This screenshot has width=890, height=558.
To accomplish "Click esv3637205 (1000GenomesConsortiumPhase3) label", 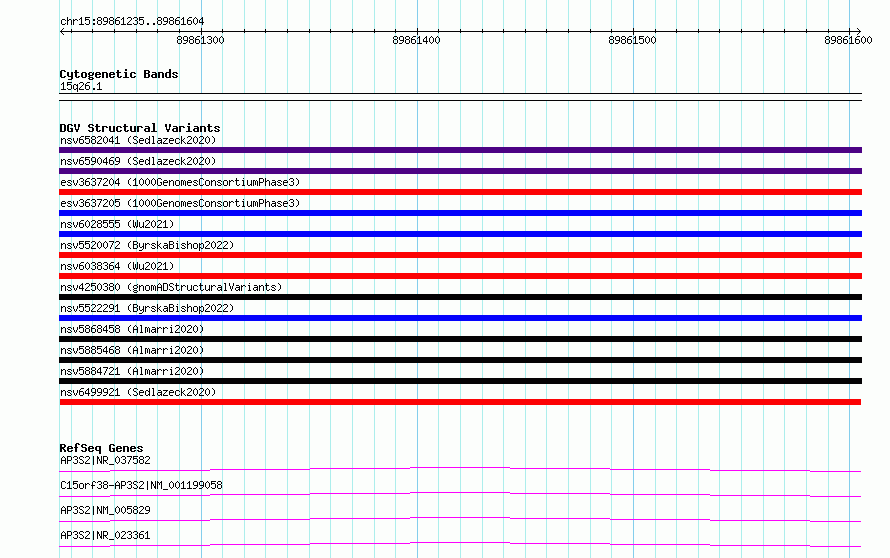I will [180, 203].
